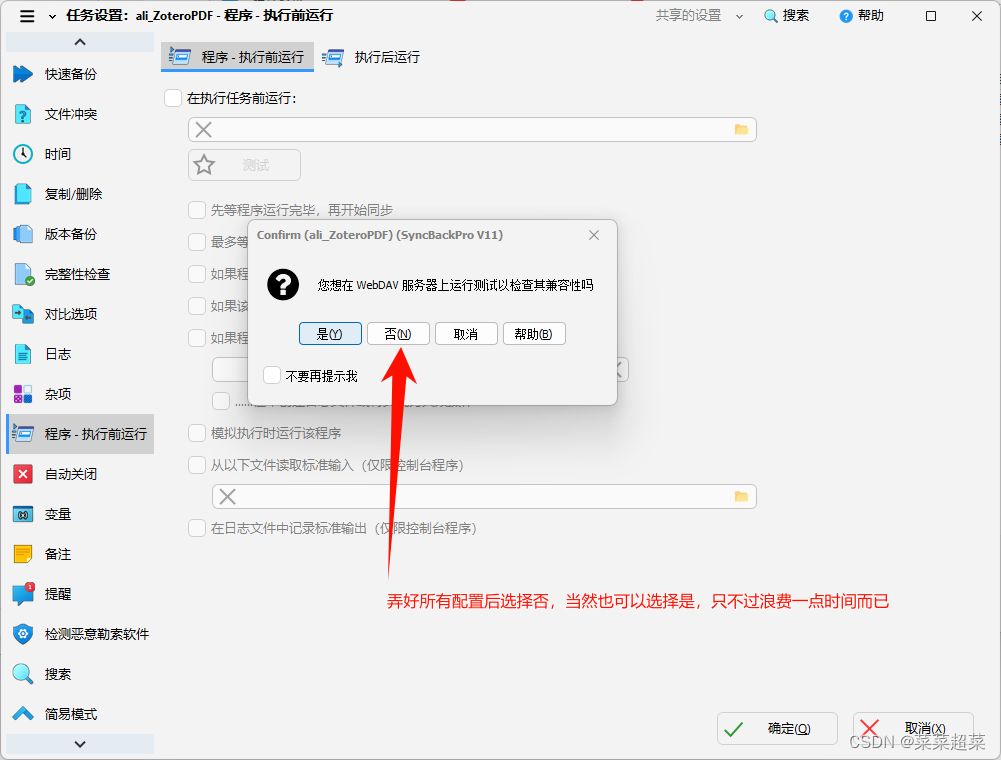Open the 快速备份 sidebar section
This screenshot has width=1001, height=760.
click(x=80, y=74)
